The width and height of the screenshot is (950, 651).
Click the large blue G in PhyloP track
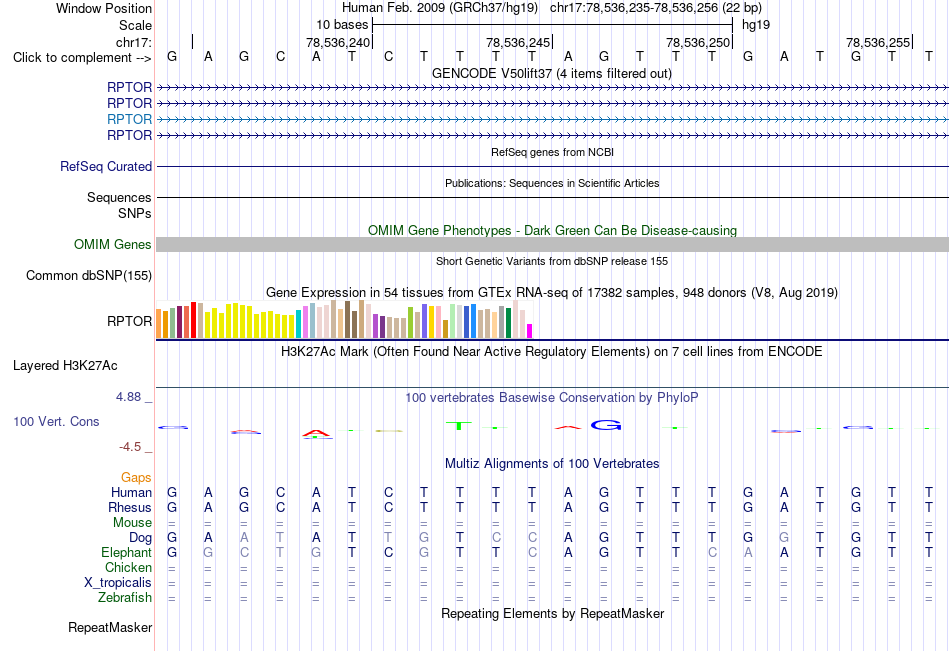pos(606,425)
